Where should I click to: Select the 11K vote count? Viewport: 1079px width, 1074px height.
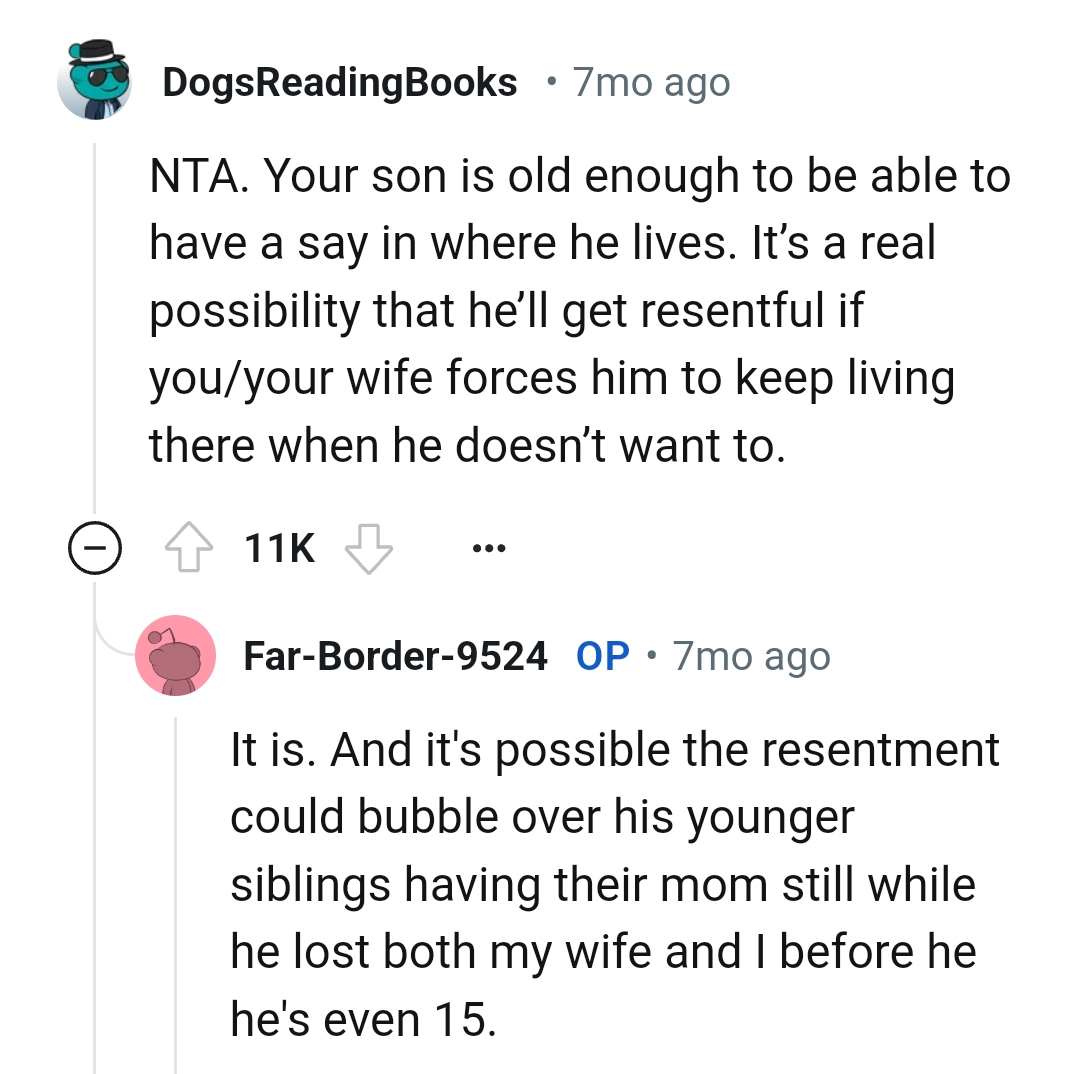(x=279, y=546)
